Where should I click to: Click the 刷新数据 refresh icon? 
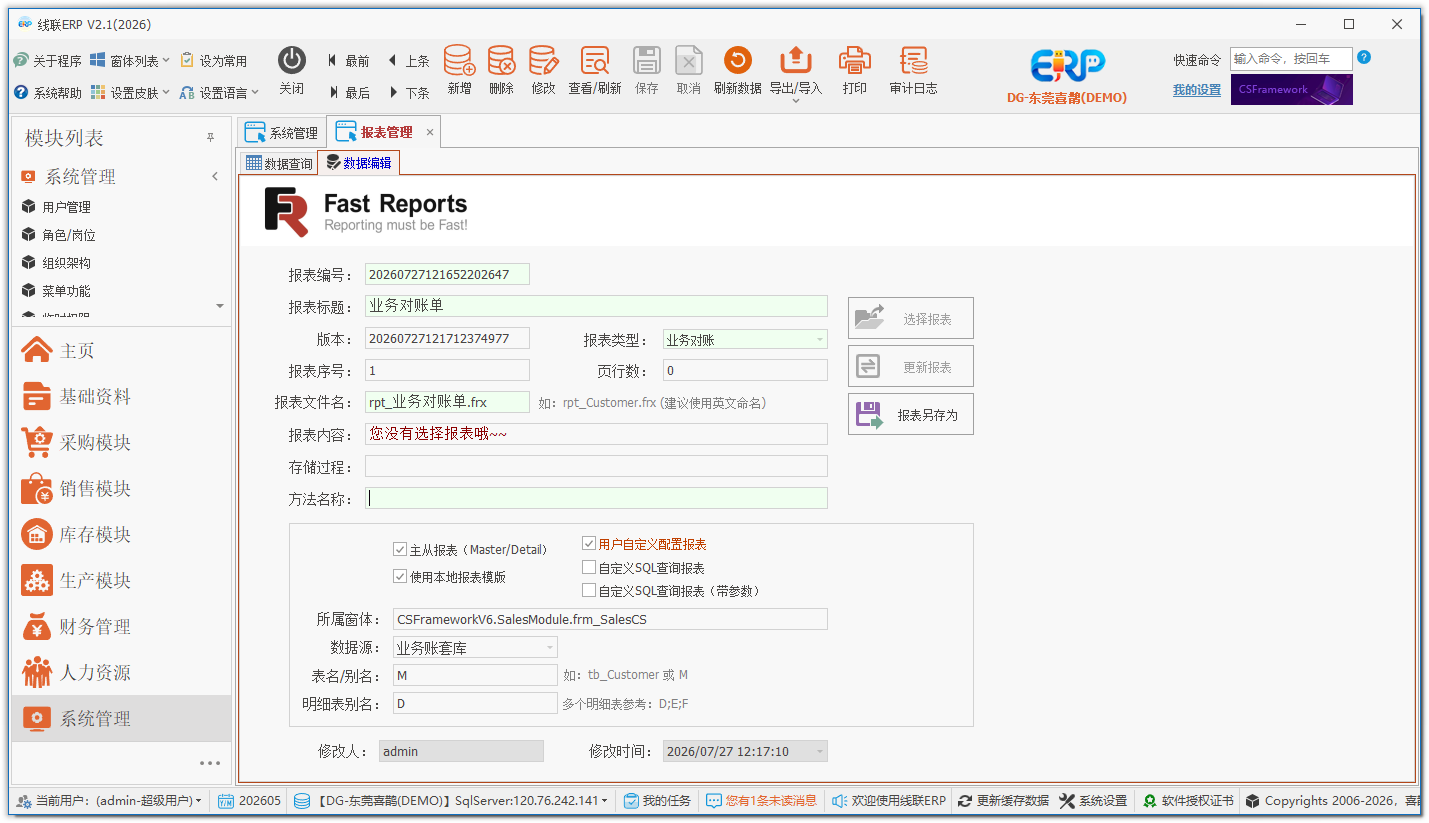[x=737, y=61]
